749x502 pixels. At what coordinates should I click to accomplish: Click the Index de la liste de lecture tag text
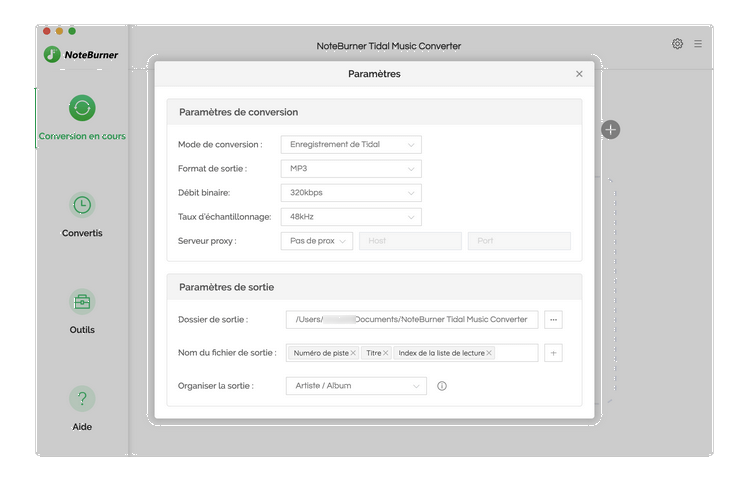coord(441,353)
